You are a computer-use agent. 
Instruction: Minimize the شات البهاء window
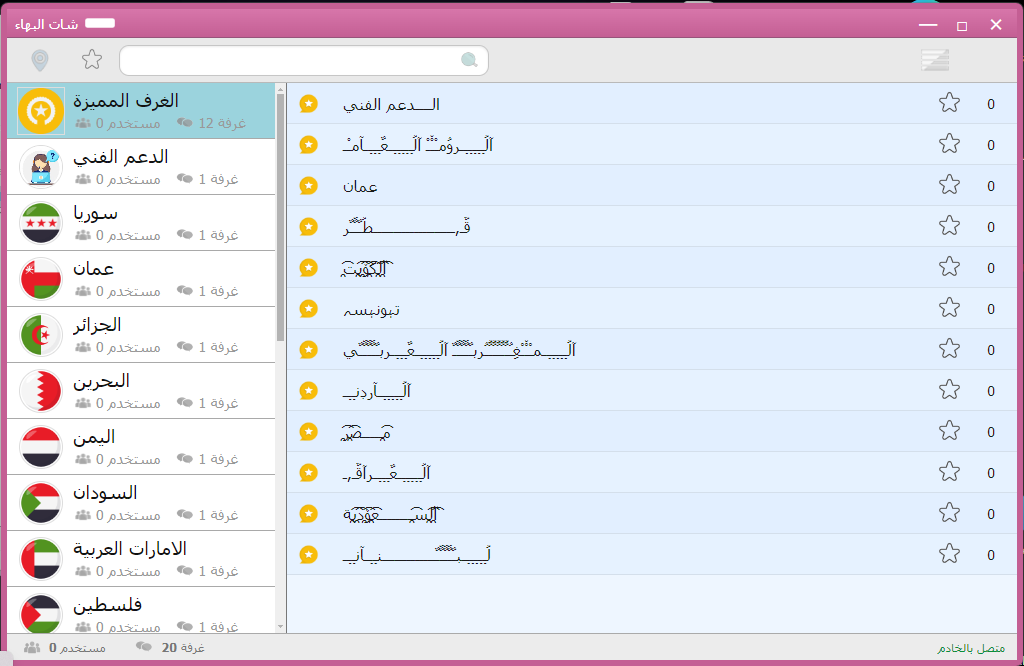click(x=928, y=25)
